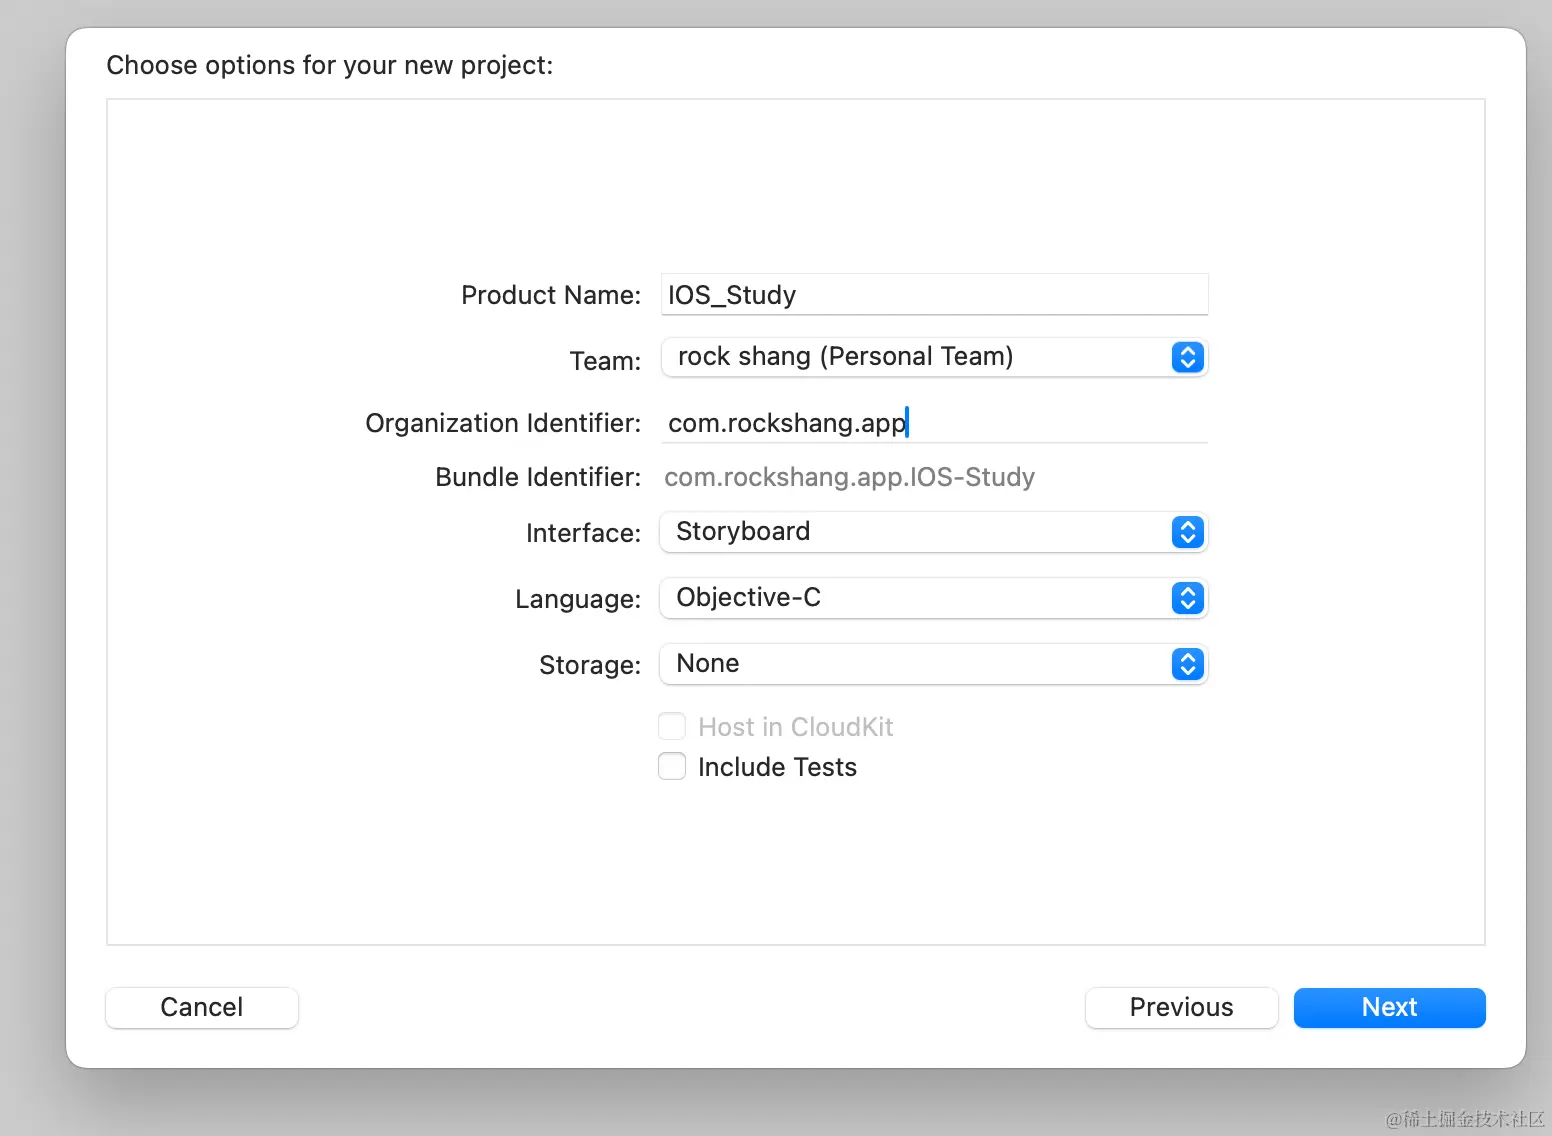
Task: Toggle the Host in CloudKit checkbox
Action: click(672, 726)
